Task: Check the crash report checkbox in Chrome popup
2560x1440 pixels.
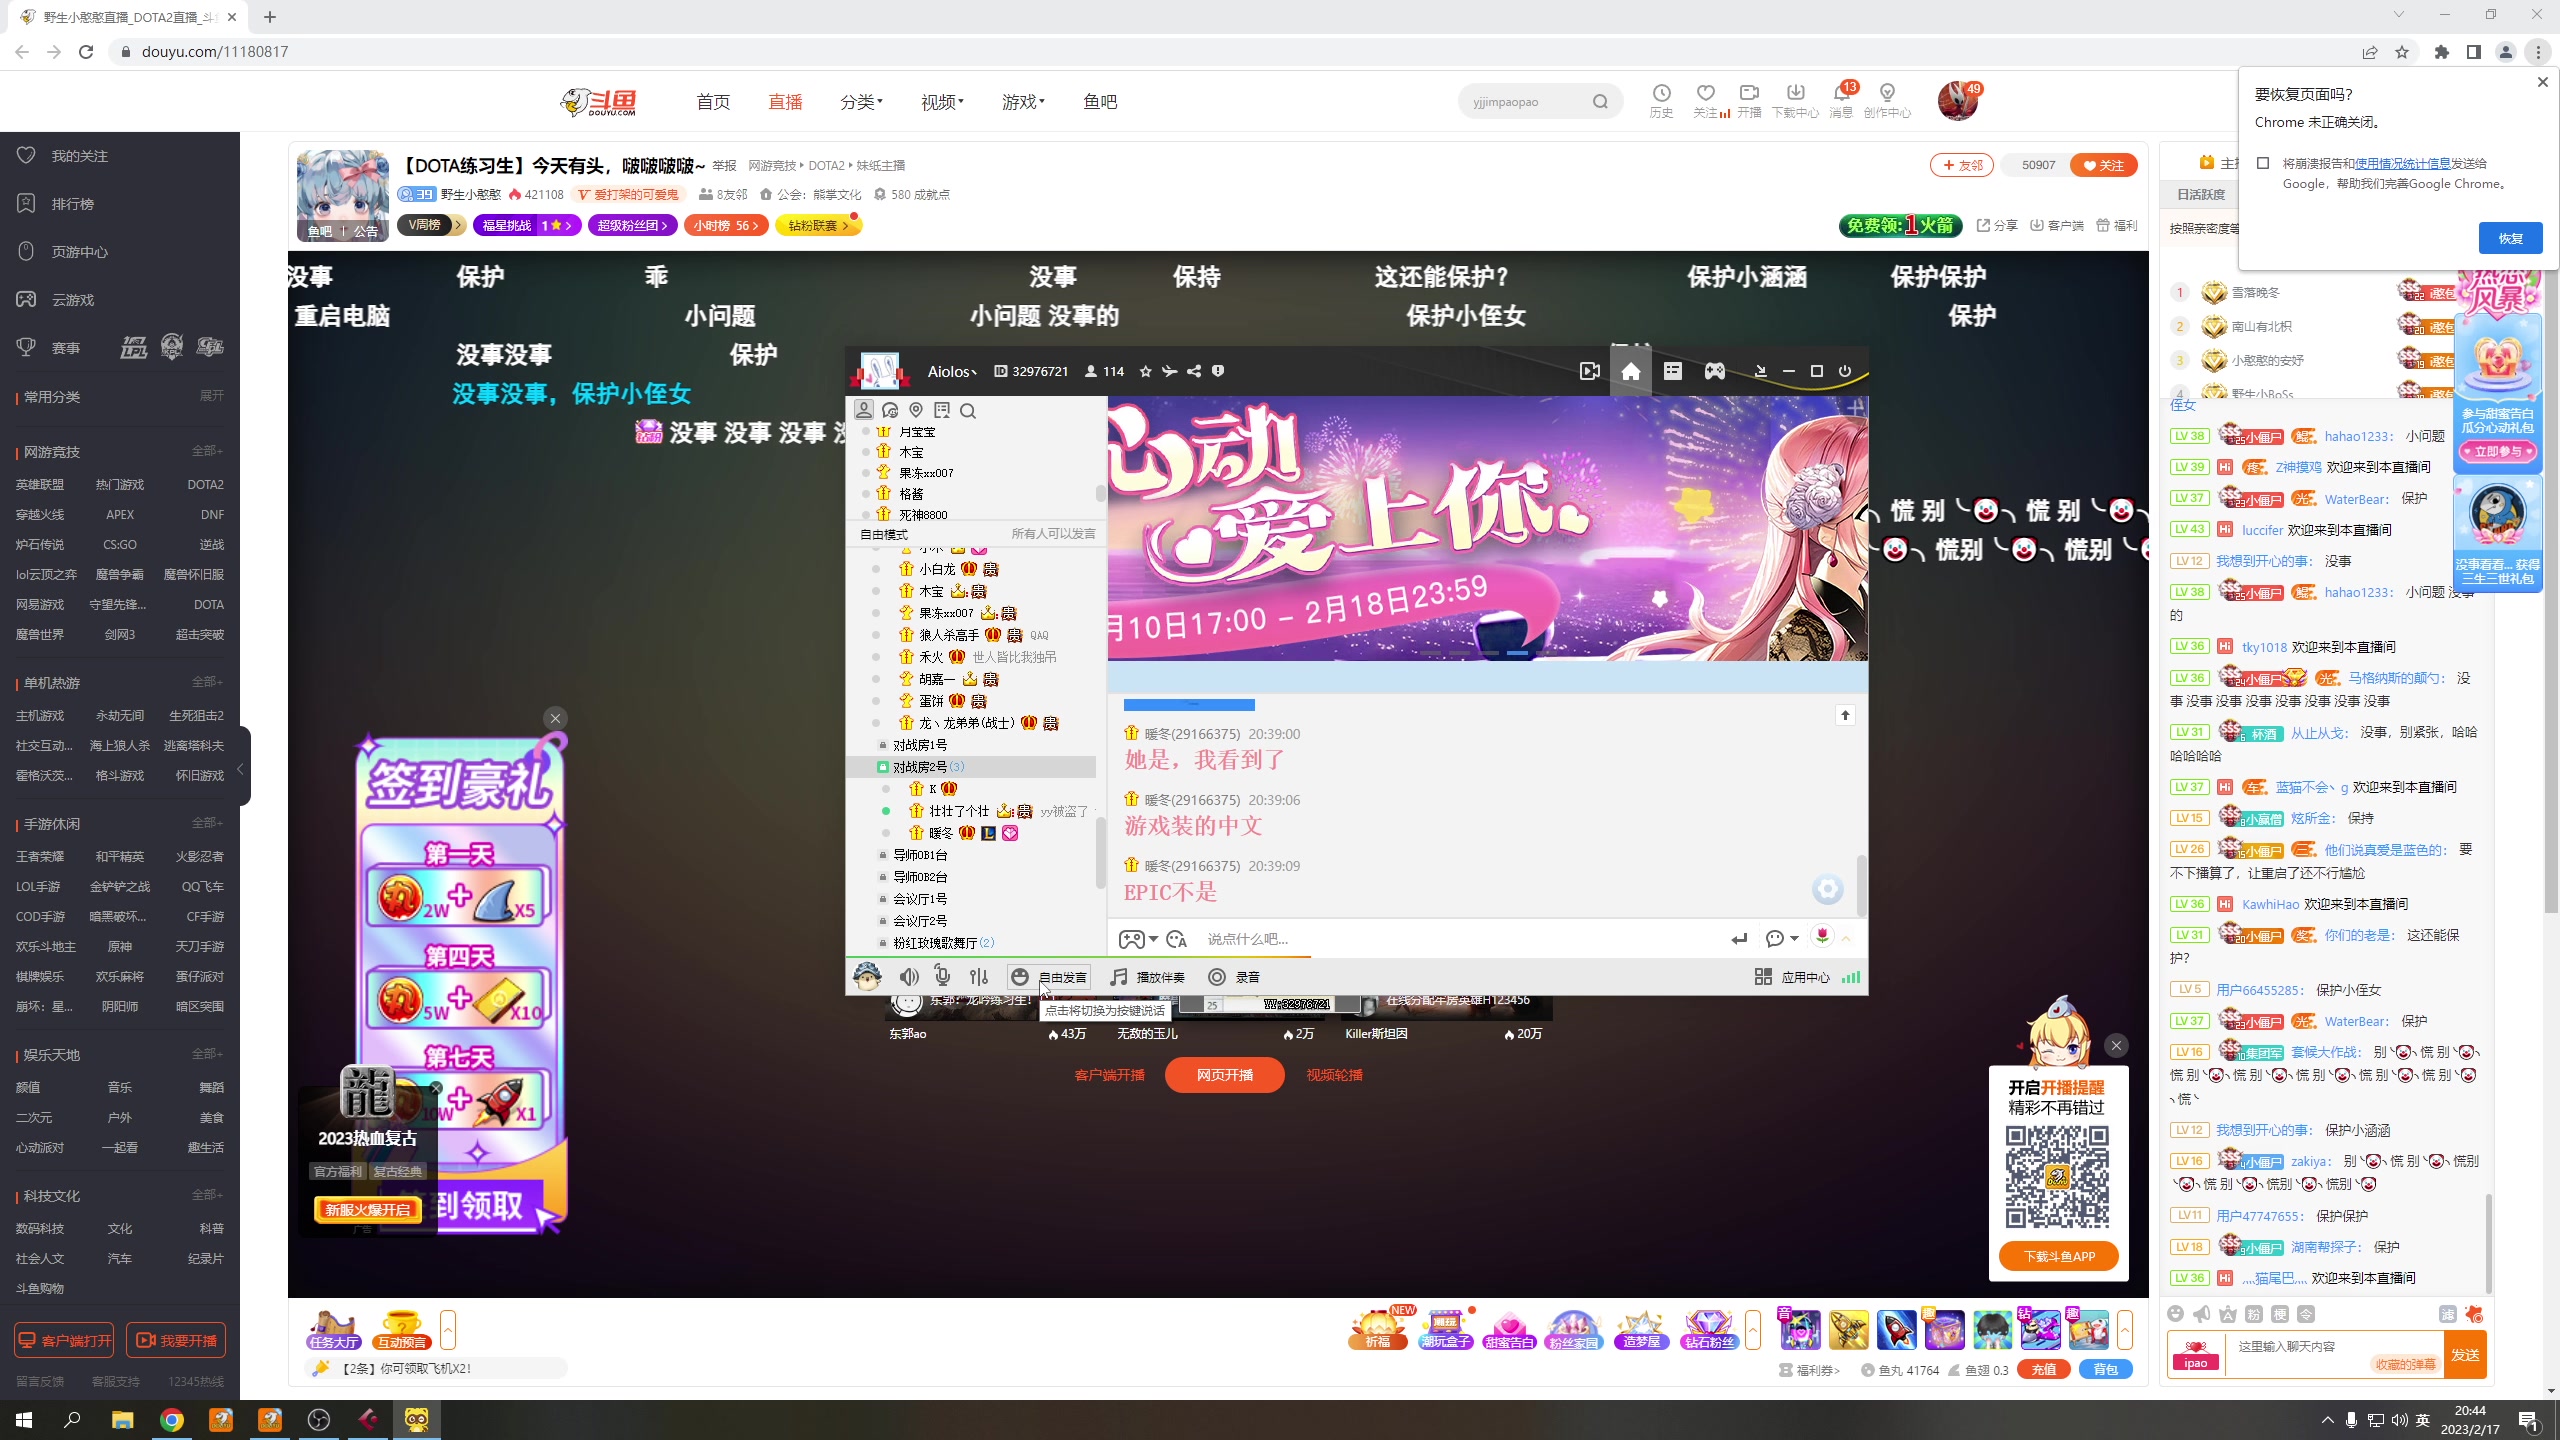Action: 2263,163
